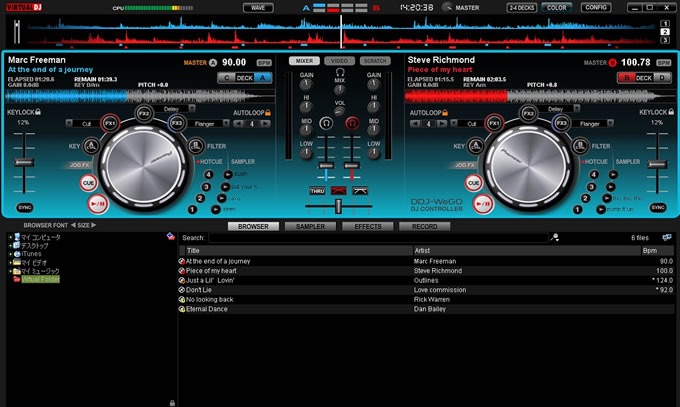Click the crossfader slider handle
The image size is (680, 407).
[338, 205]
